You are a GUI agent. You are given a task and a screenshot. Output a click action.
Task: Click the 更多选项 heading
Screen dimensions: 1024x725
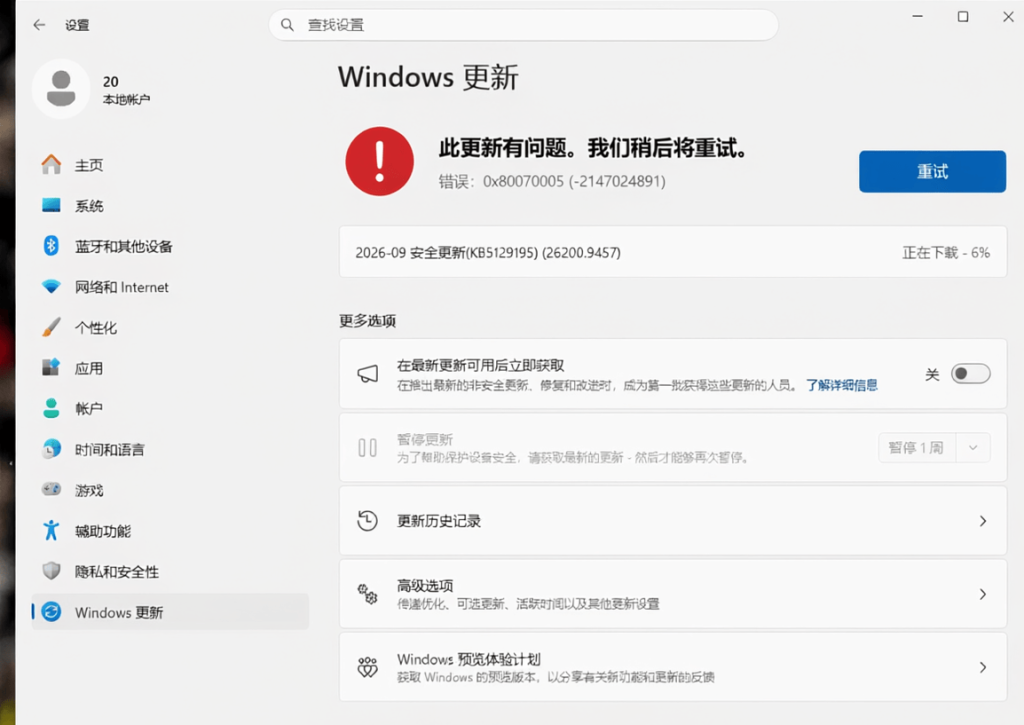pyautogui.click(x=367, y=321)
